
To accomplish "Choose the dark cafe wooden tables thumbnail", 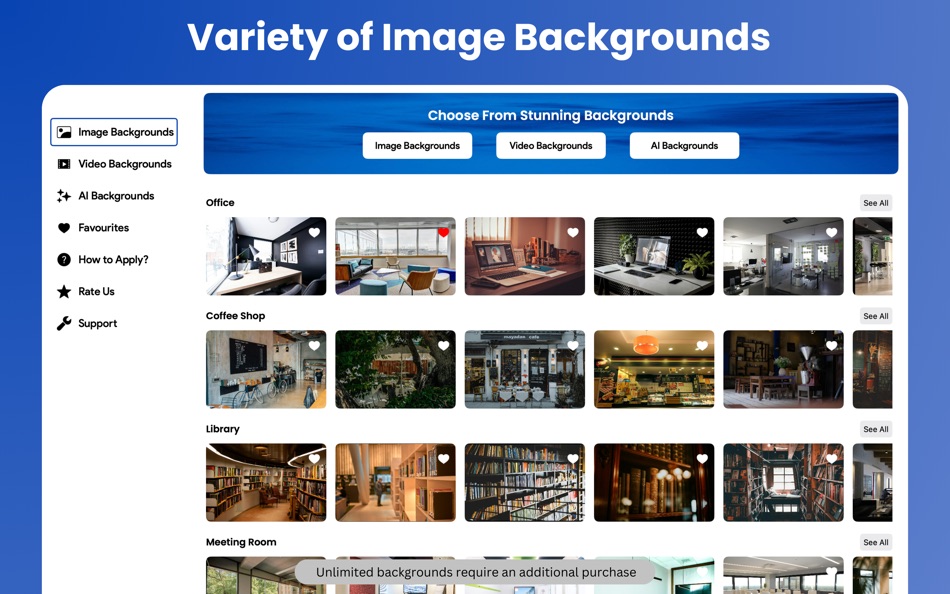I will pos(783,369).
